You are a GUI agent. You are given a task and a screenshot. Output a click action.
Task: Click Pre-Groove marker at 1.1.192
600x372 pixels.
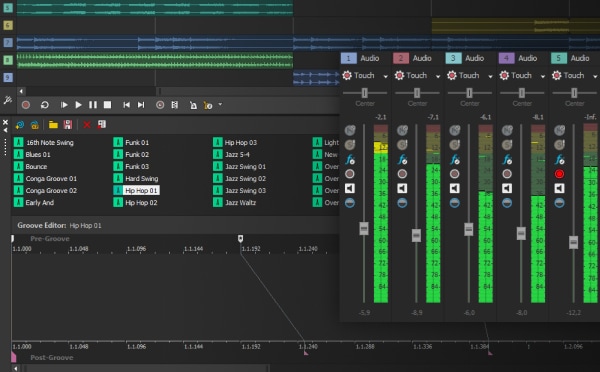click(x=240, y=239)
